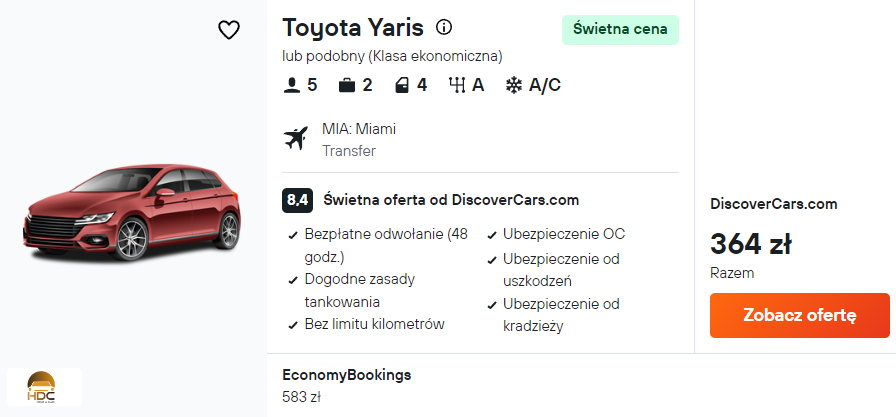
Task: Select the EconomyBookings 583 zł offer
Action: coord(347,385)
